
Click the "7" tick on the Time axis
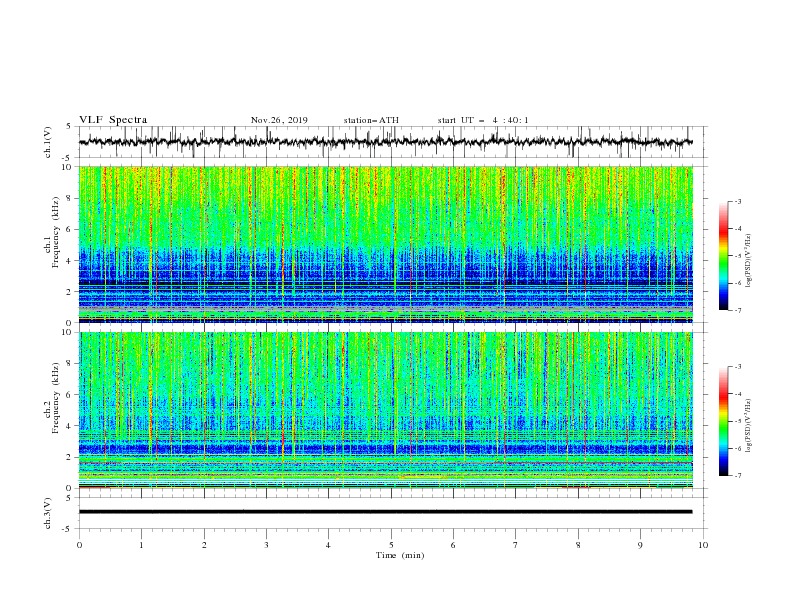(x=516, y=545)
